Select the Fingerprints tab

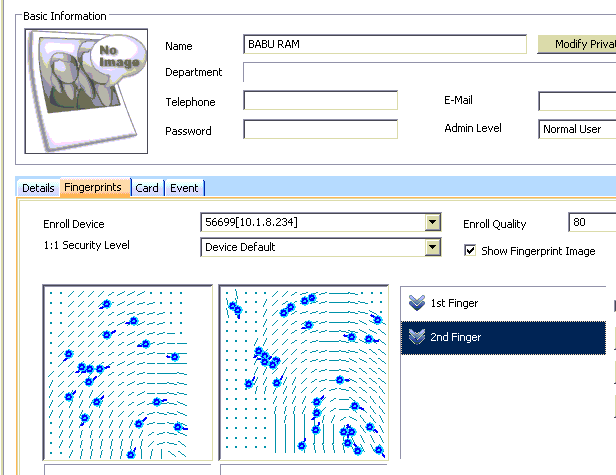coord(94,188)
